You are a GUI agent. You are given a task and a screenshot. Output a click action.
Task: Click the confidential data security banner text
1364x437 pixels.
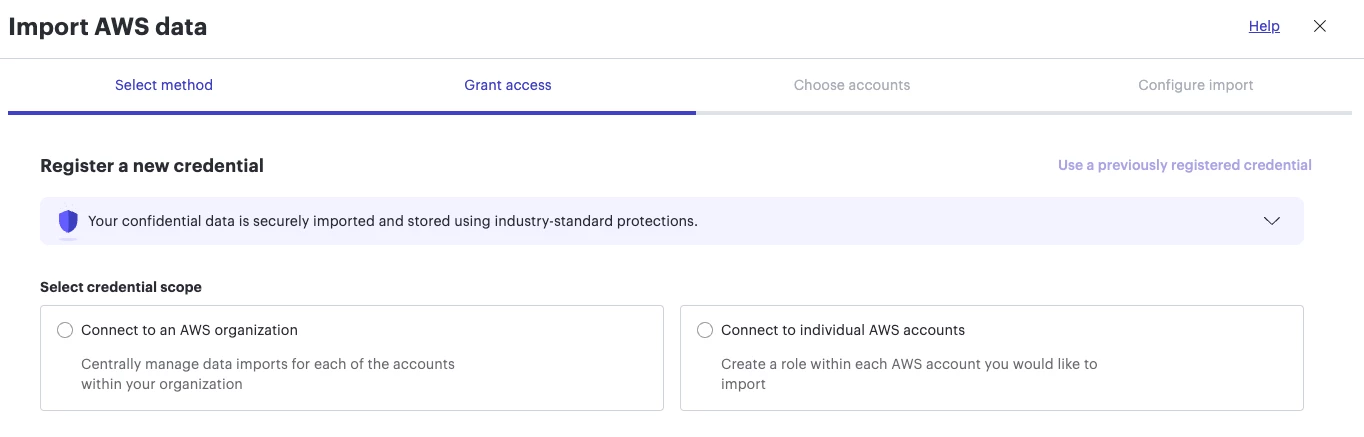393,221
